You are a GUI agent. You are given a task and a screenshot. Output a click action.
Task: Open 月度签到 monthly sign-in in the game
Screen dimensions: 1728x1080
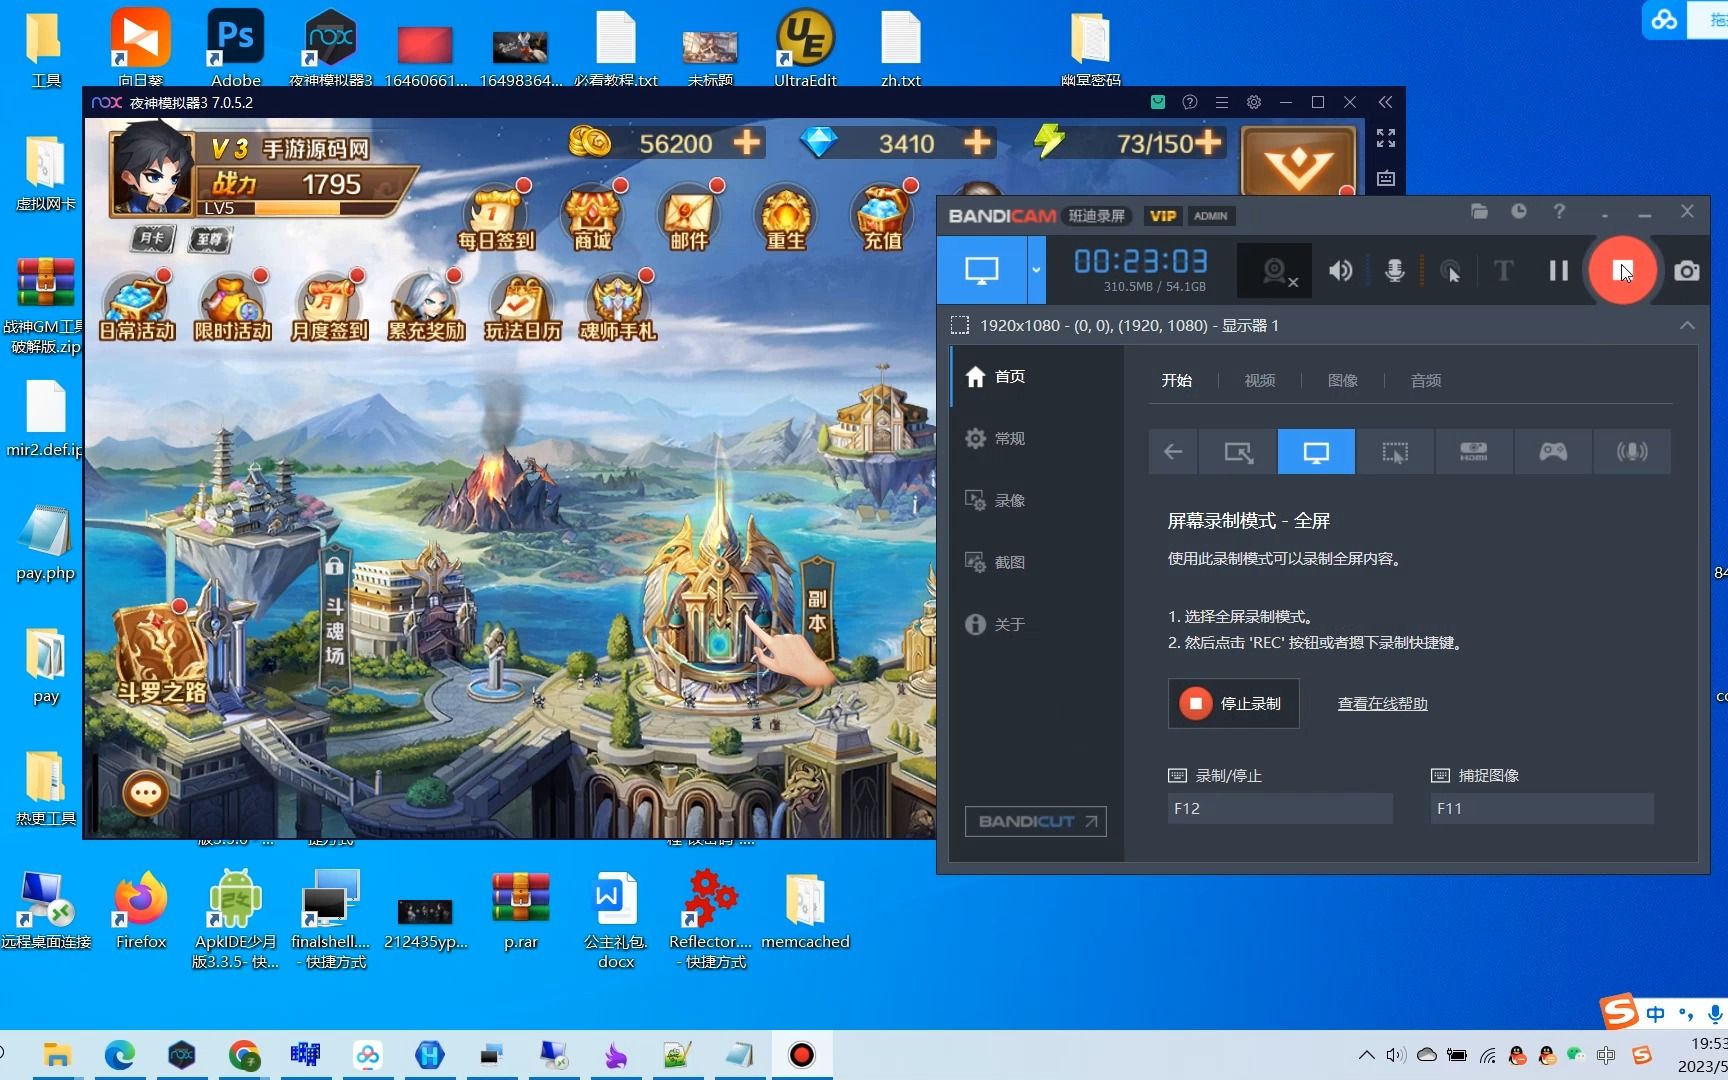click(x=329, y=306)
